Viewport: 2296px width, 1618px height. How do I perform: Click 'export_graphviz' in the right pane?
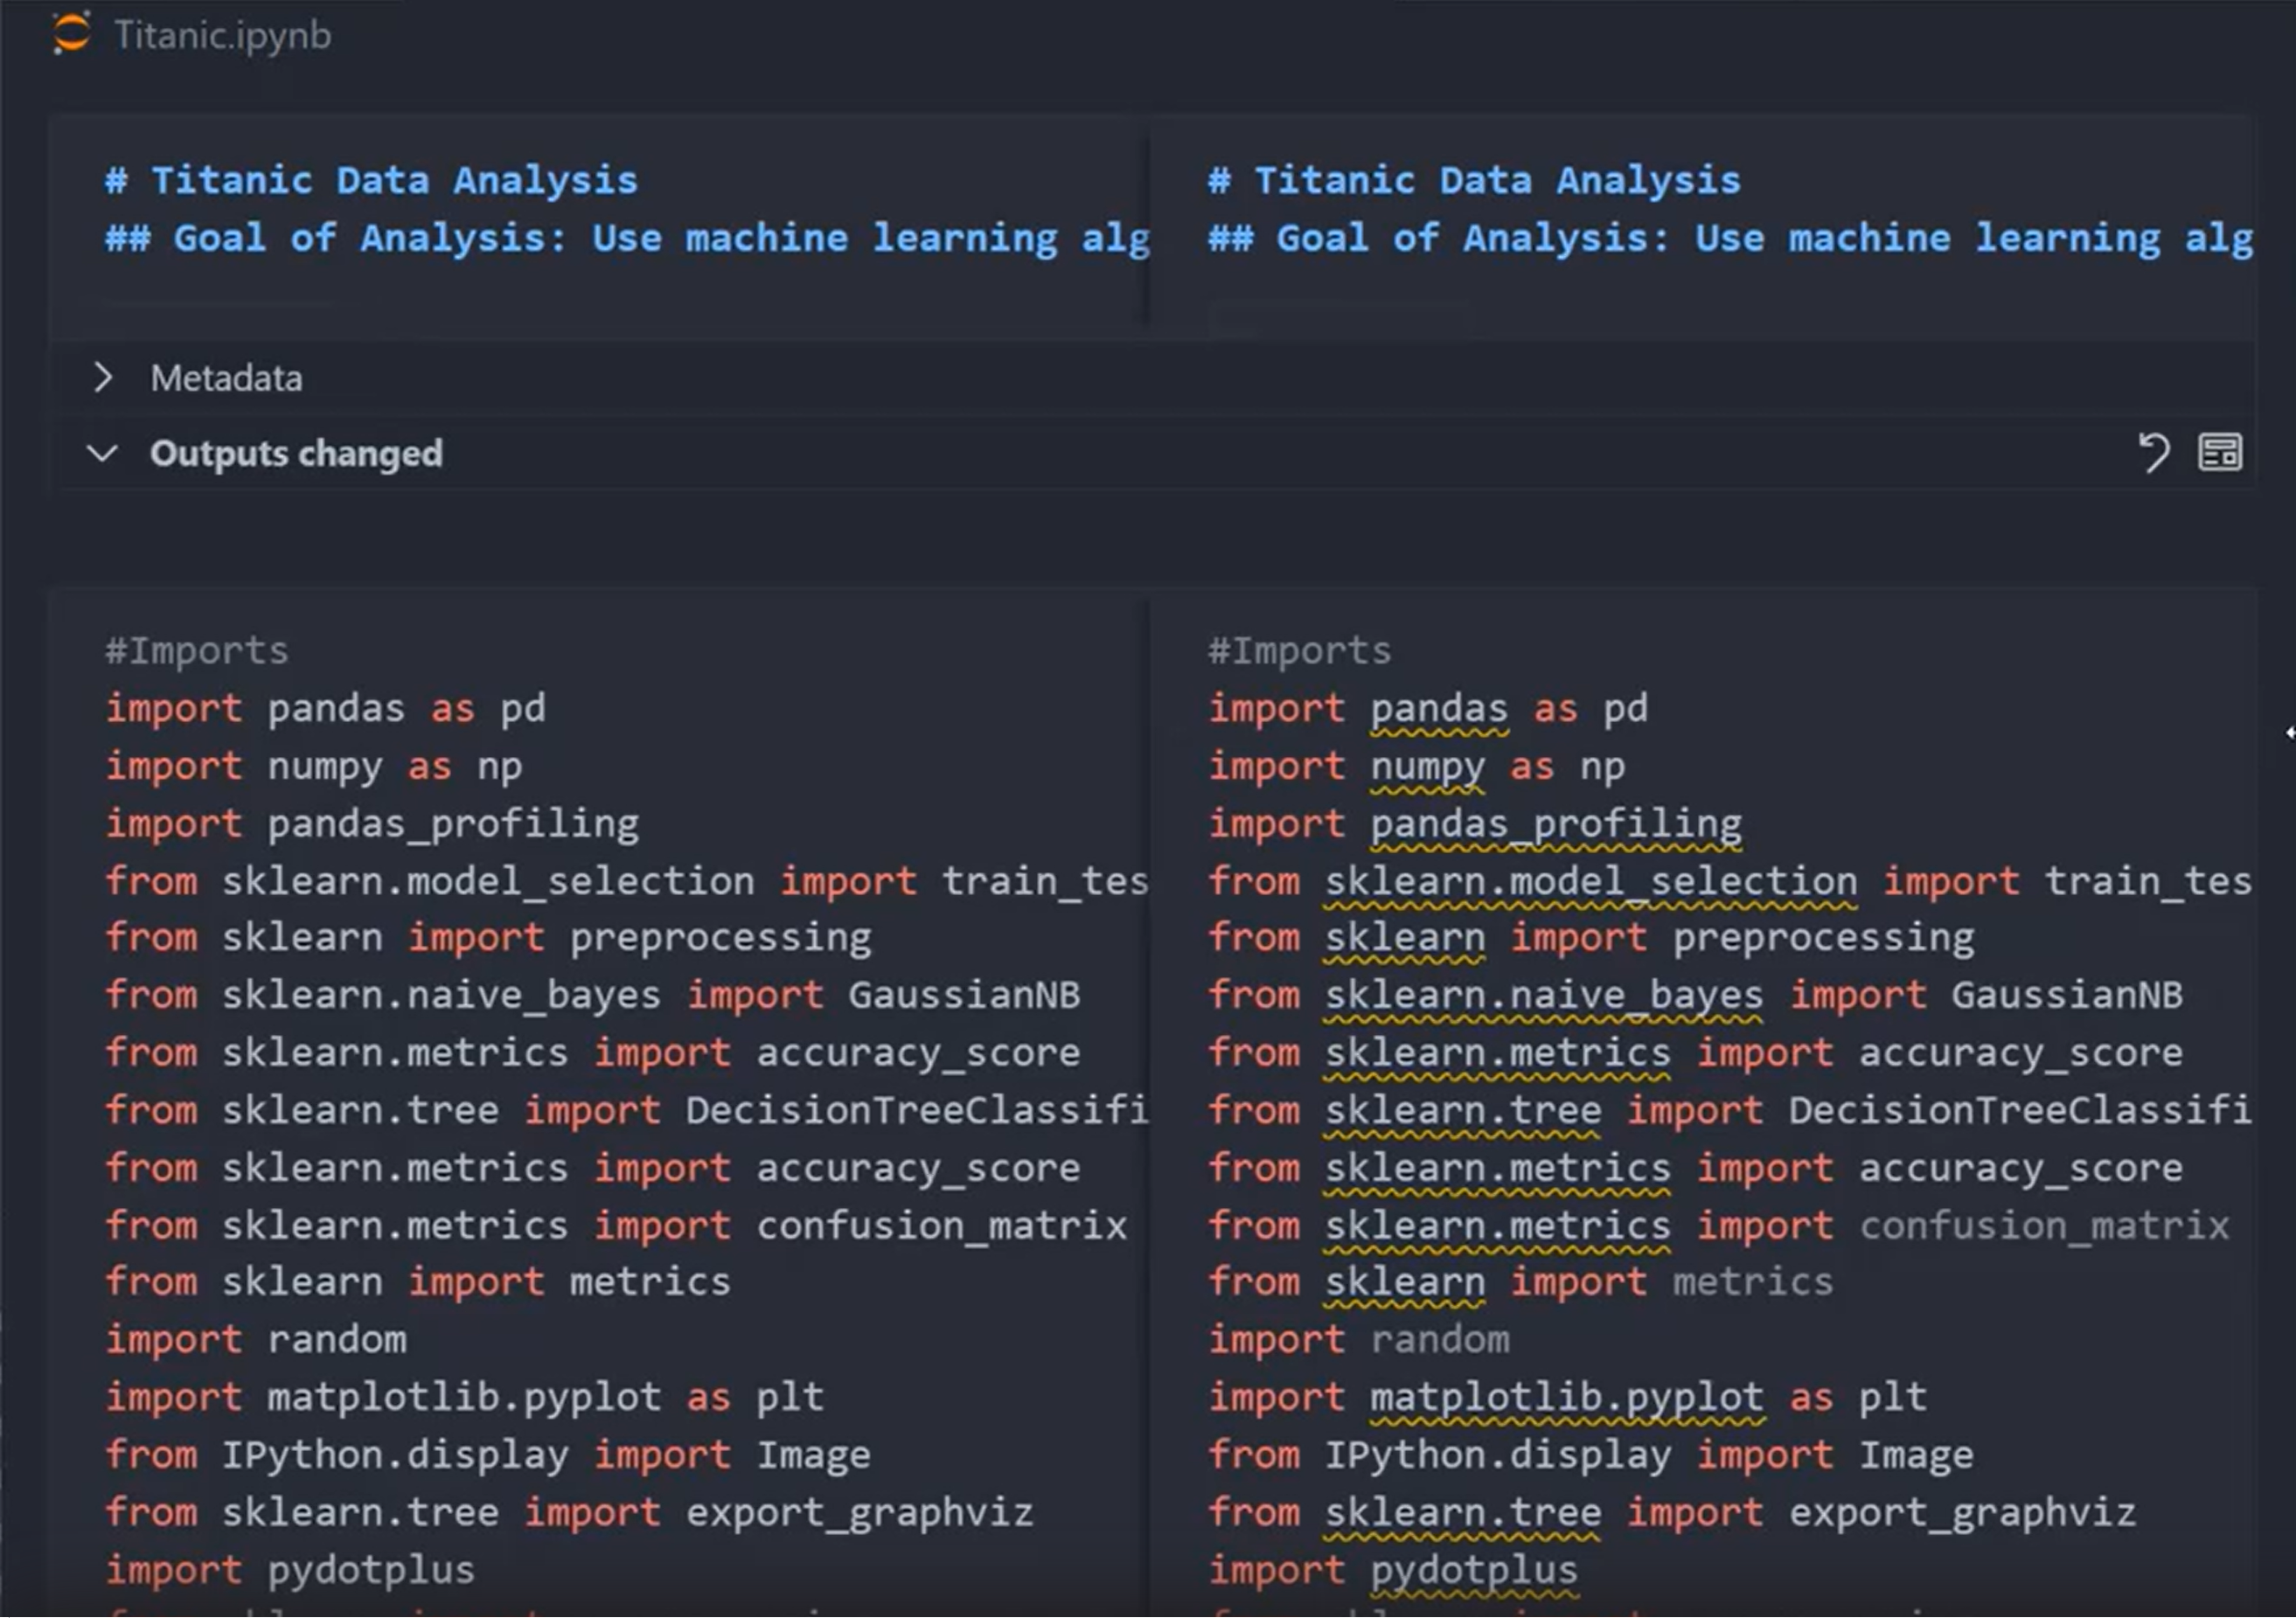pos(1963,1514)
